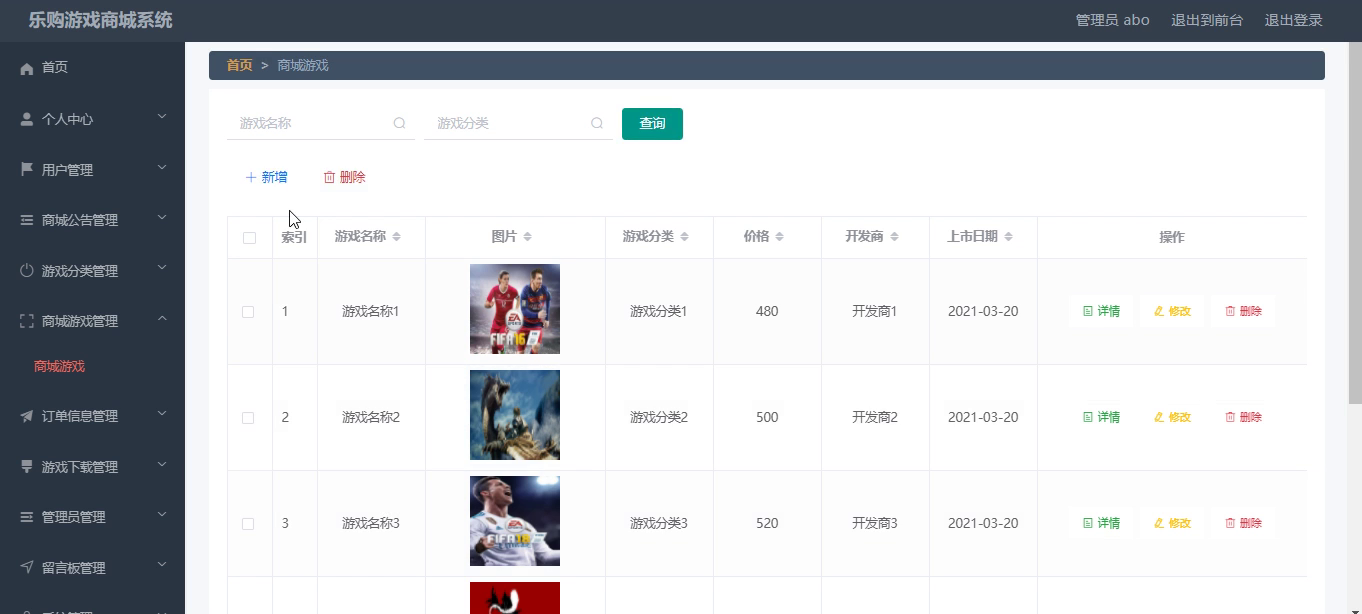Open 订单信息管理 menu label

pyautogui.click(x=80, y=416)
